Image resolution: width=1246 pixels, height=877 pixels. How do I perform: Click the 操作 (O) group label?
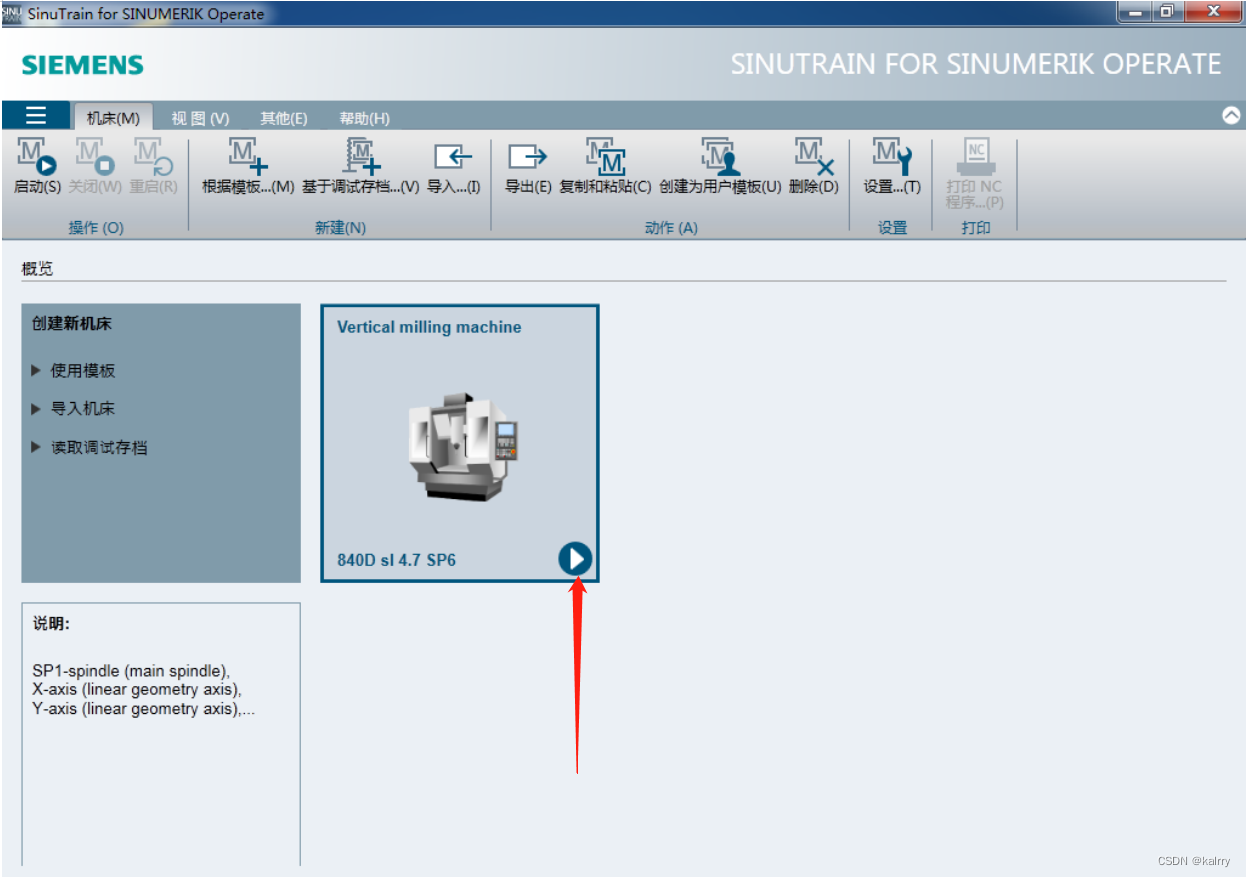point(96,227)
